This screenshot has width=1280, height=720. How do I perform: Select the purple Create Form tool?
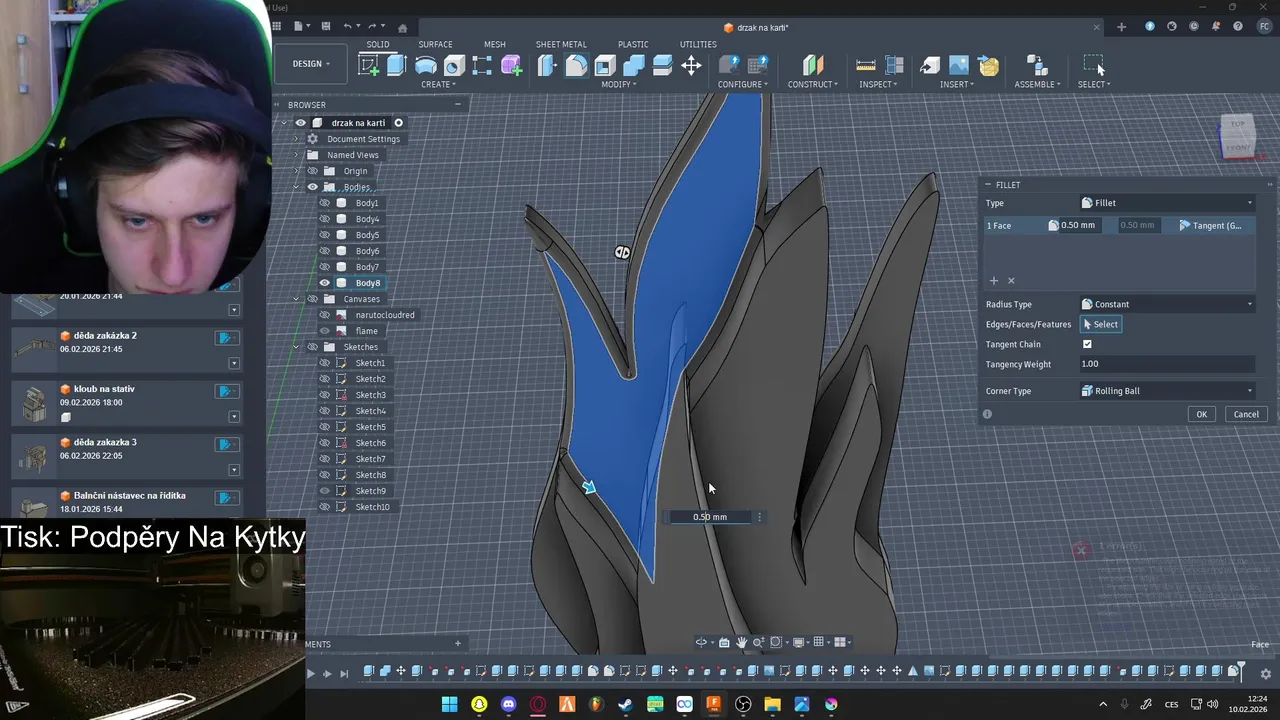pos(511,66)
